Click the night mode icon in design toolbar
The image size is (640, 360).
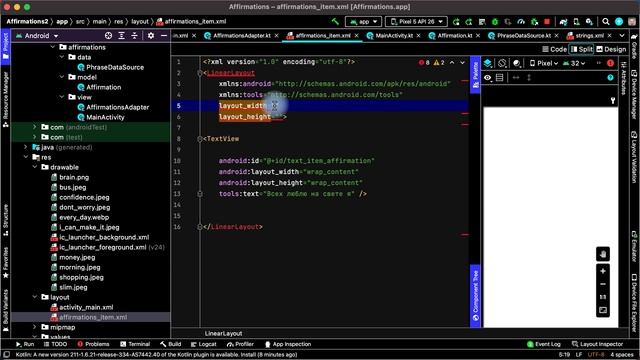(517, 63)
